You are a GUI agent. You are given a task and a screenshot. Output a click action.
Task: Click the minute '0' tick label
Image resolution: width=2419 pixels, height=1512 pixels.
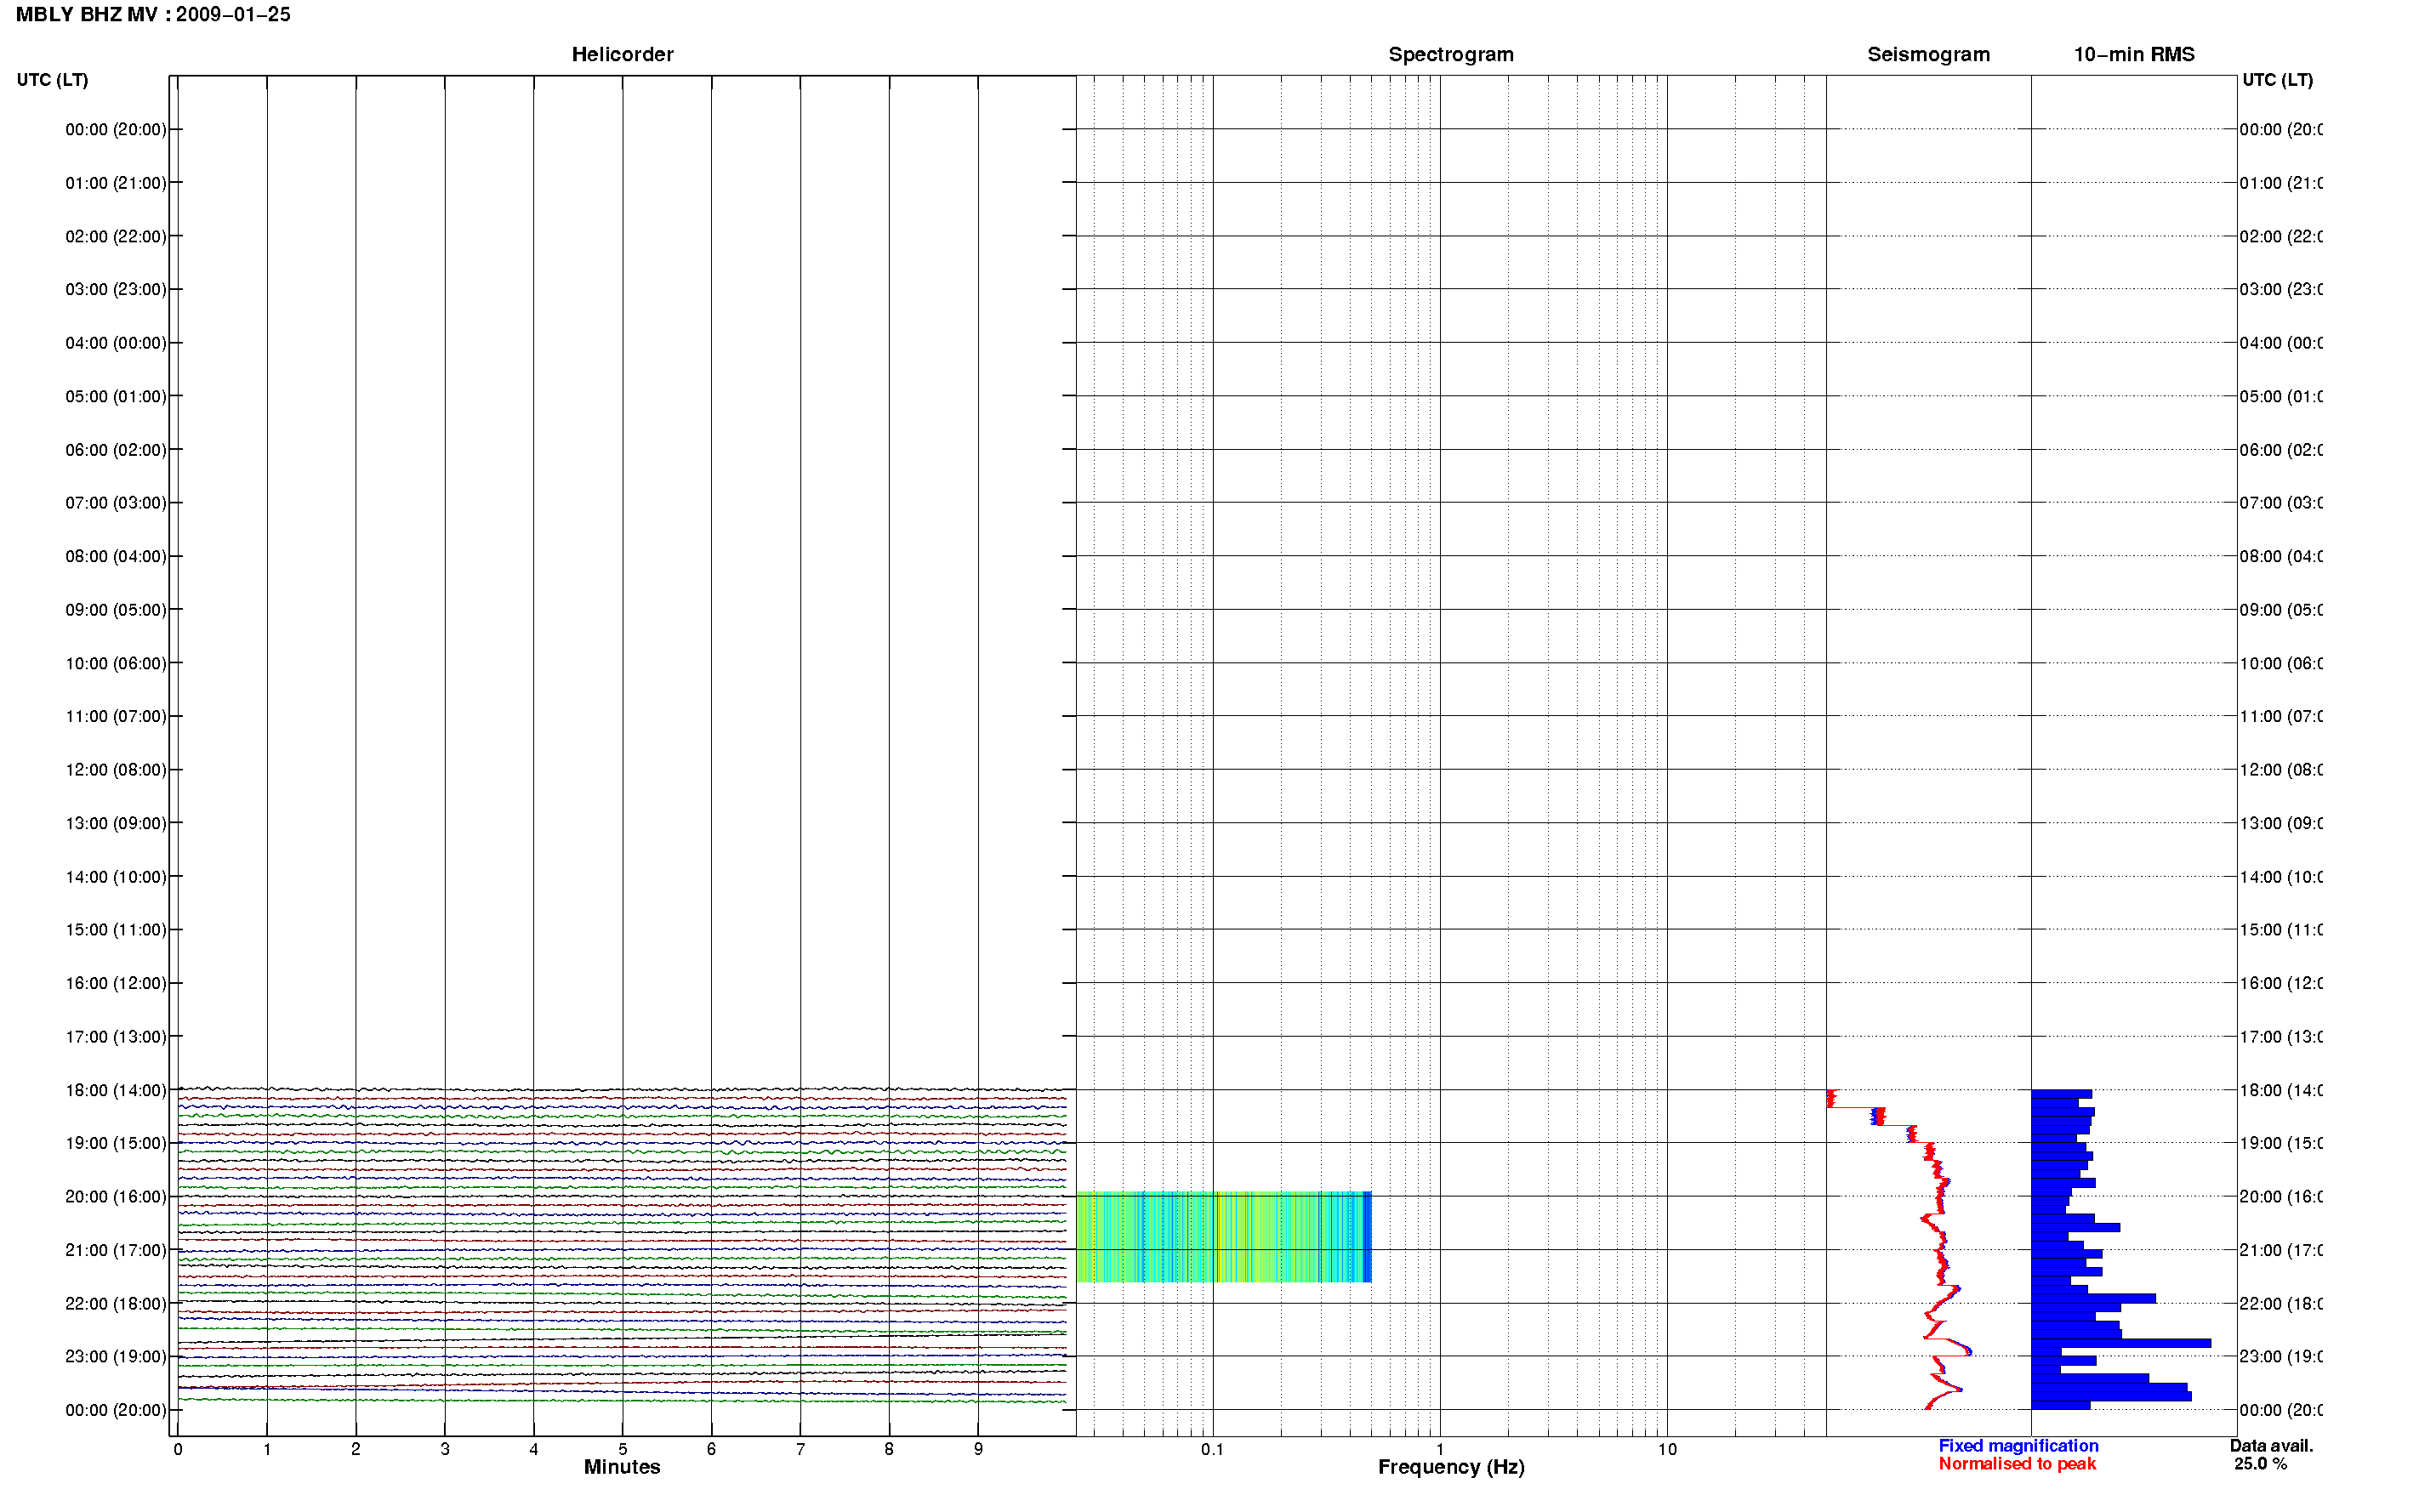pyautogui.click(x=178, y=1449)
